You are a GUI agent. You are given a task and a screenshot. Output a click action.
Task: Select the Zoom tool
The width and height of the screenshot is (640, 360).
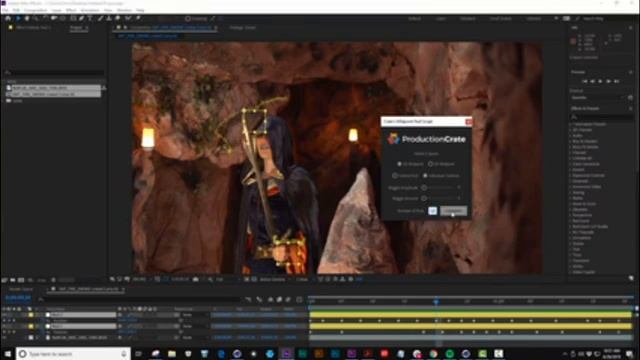tap(36, 18)
